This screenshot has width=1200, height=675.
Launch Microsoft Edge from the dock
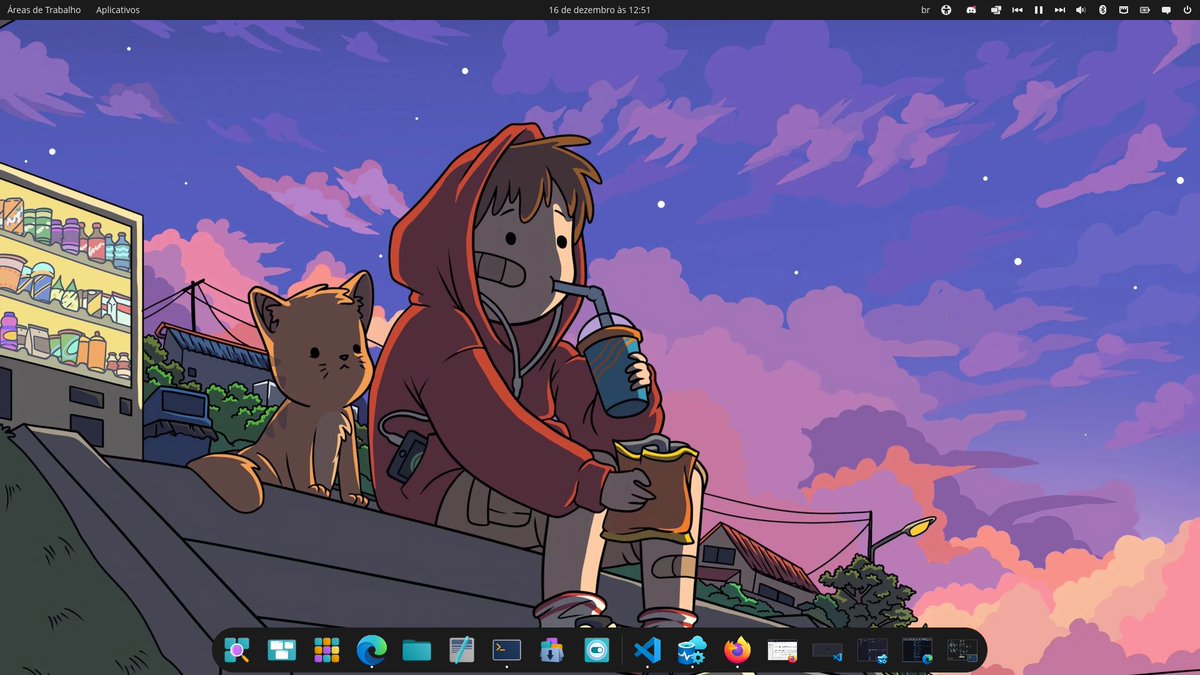click(371, 651)
